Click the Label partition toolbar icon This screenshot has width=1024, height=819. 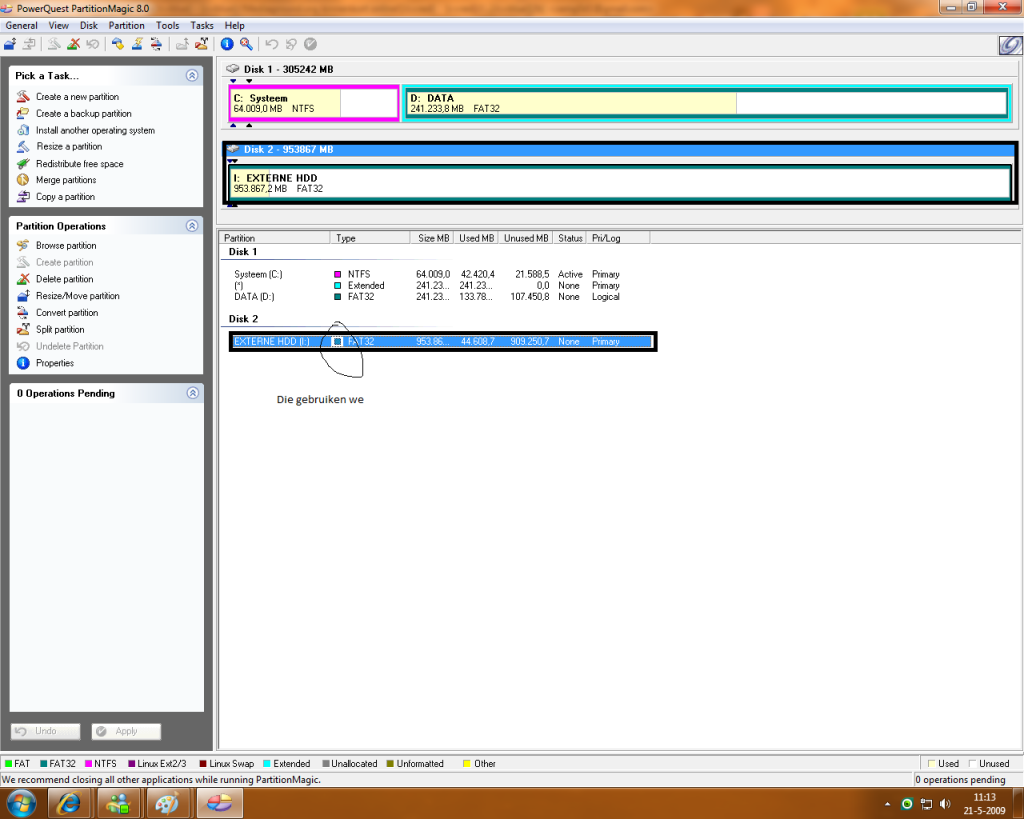[x=118, y=44]
